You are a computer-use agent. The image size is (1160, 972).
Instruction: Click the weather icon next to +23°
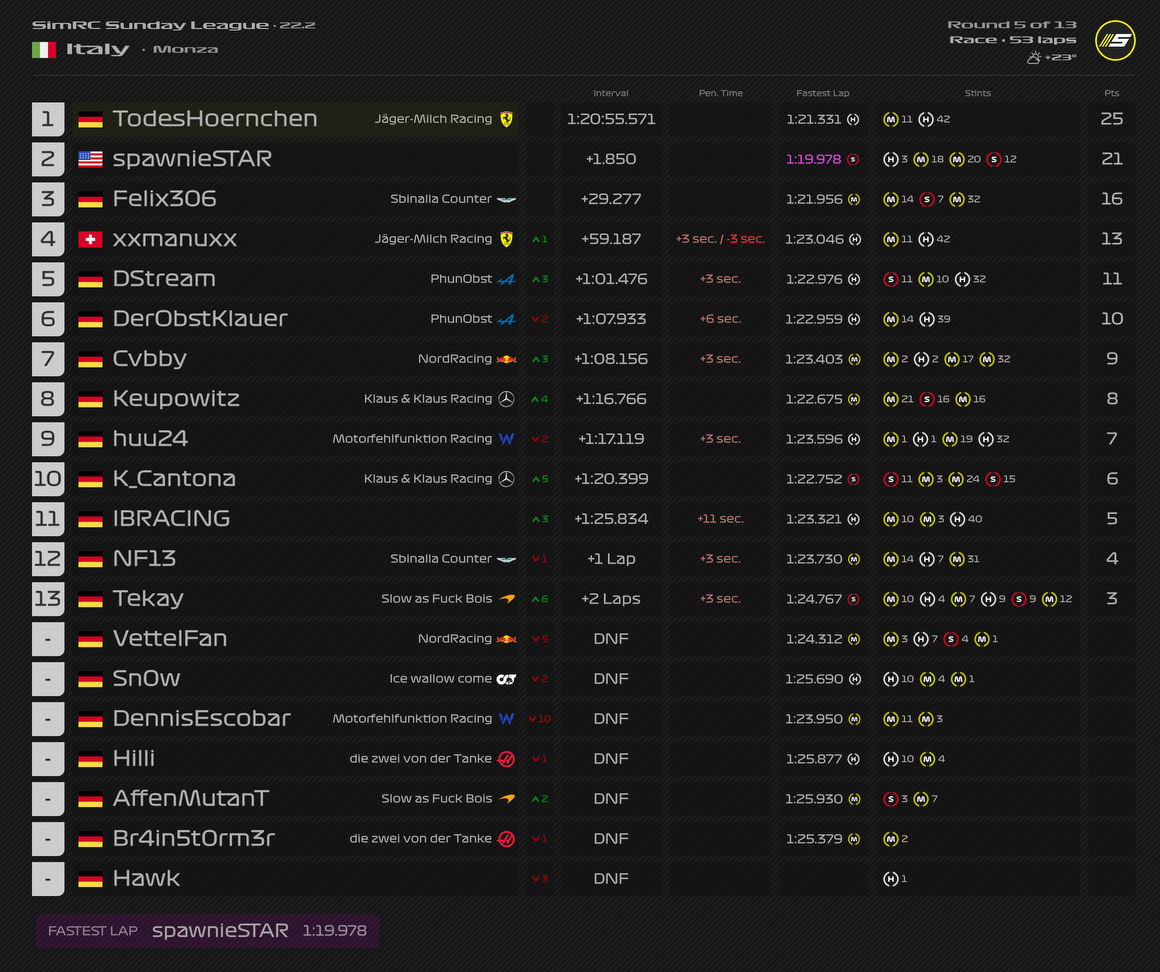(x=1033, y=58)
